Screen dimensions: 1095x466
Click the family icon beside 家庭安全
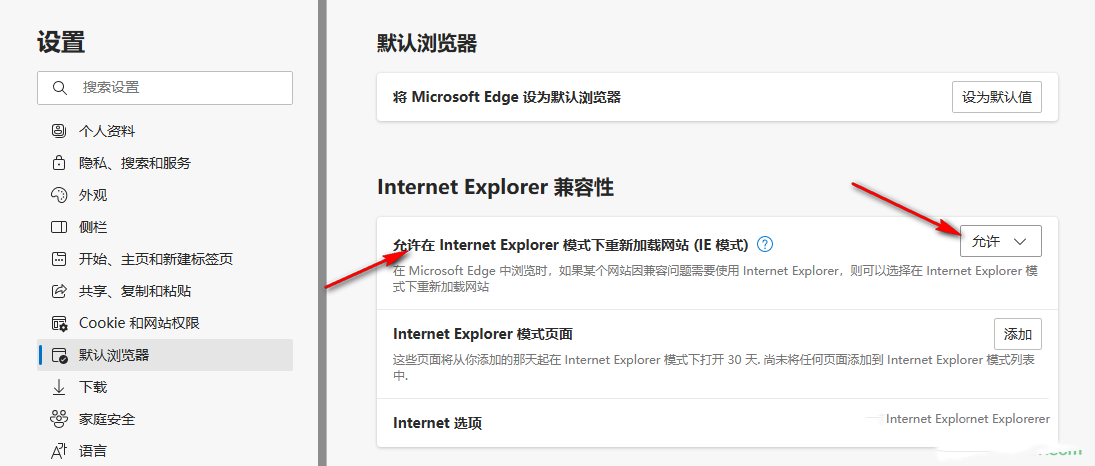[x=59, y=419]
